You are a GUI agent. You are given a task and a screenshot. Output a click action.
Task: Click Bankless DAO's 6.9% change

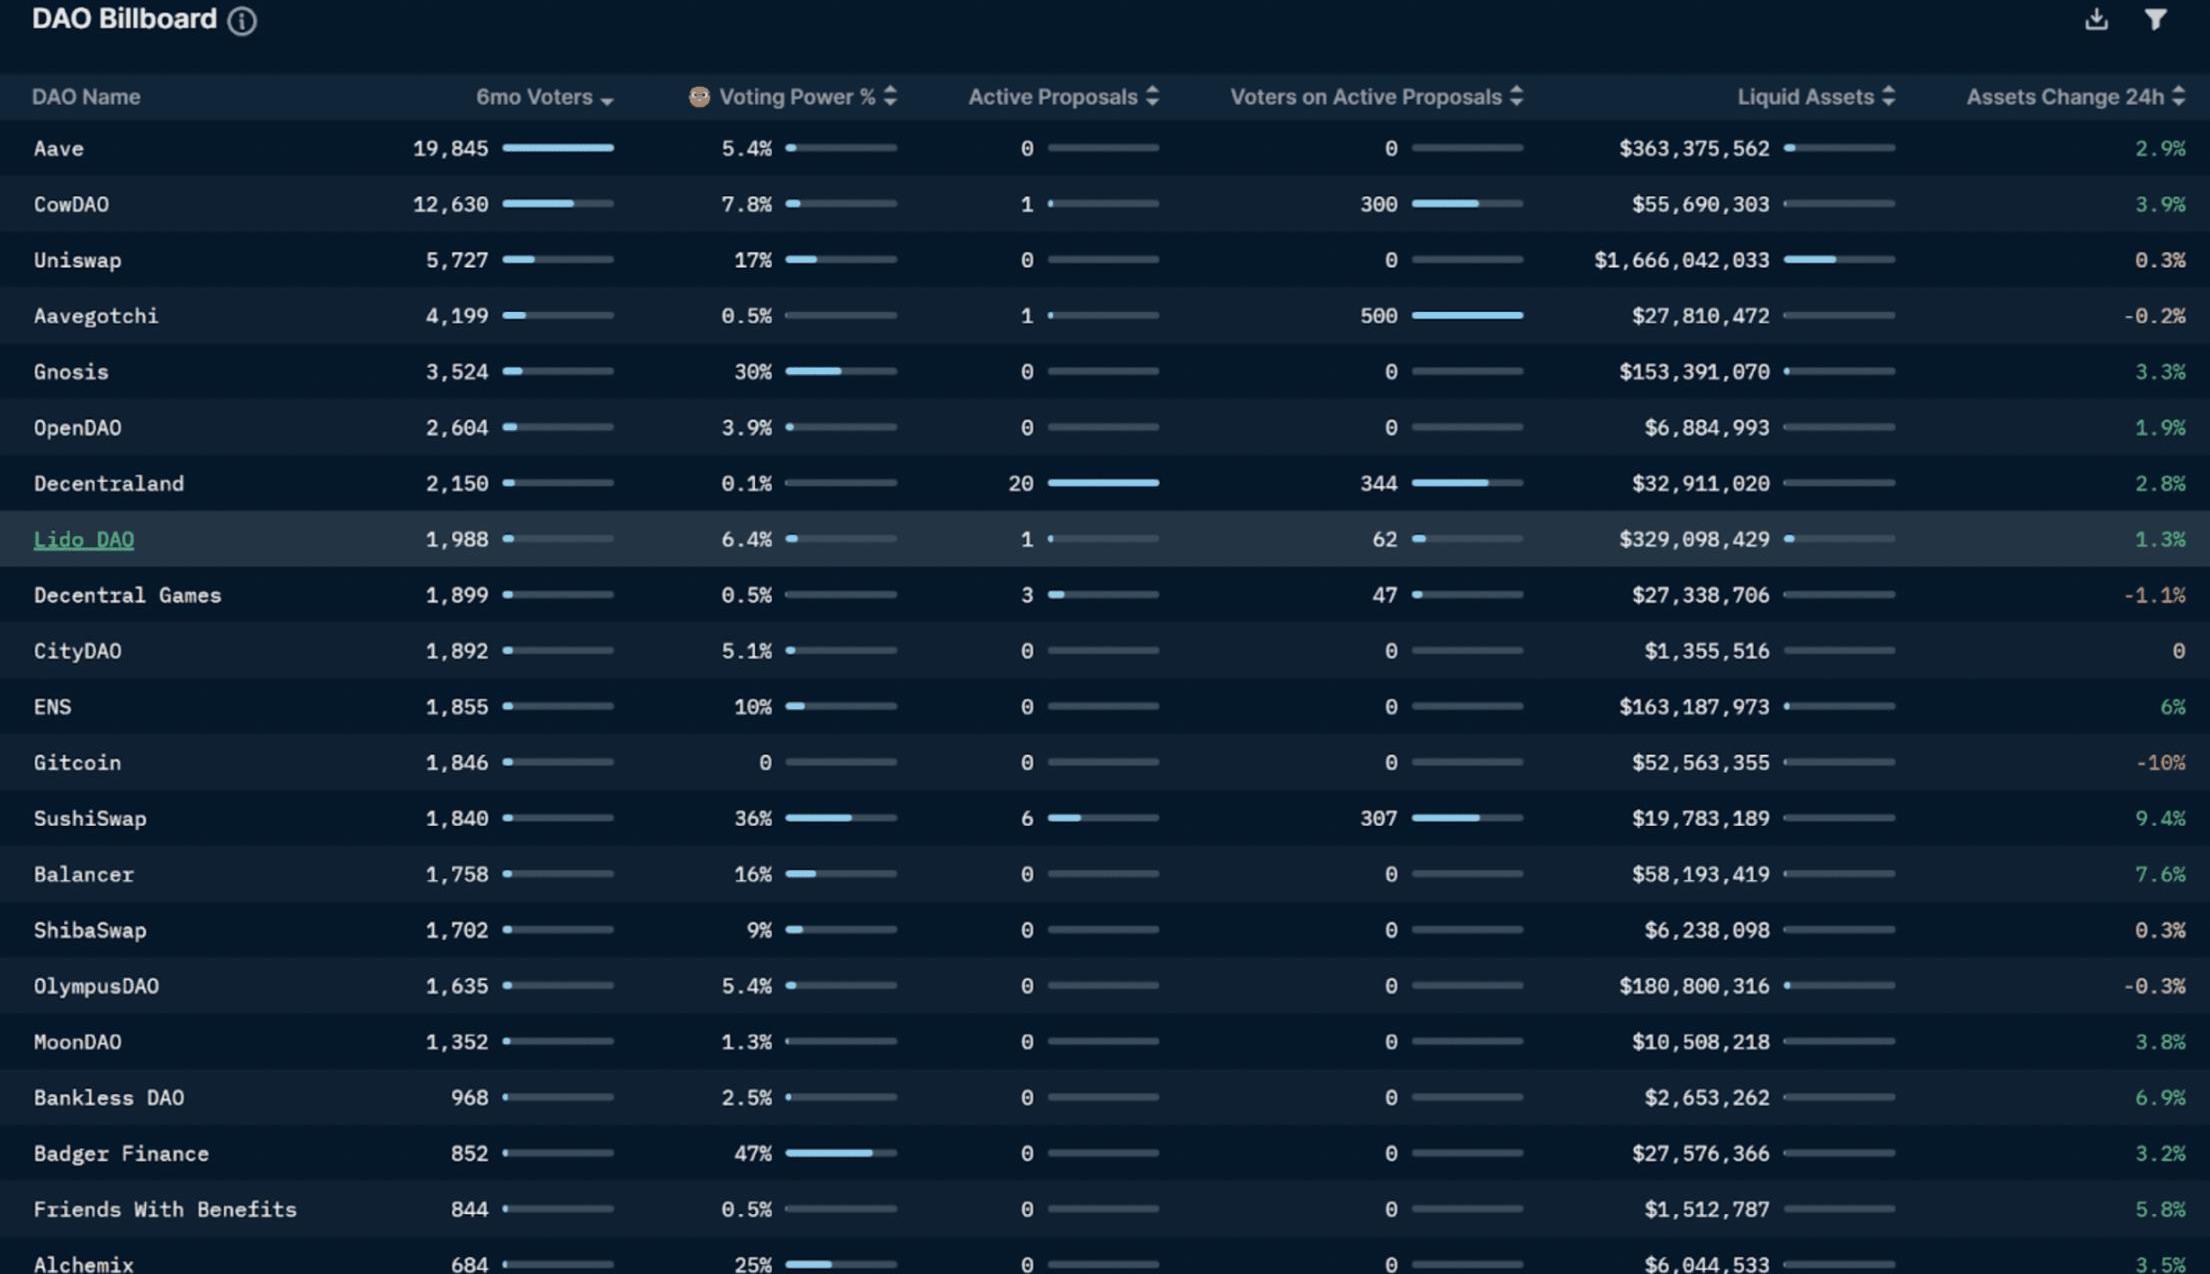click(x=2160, y=1098)
